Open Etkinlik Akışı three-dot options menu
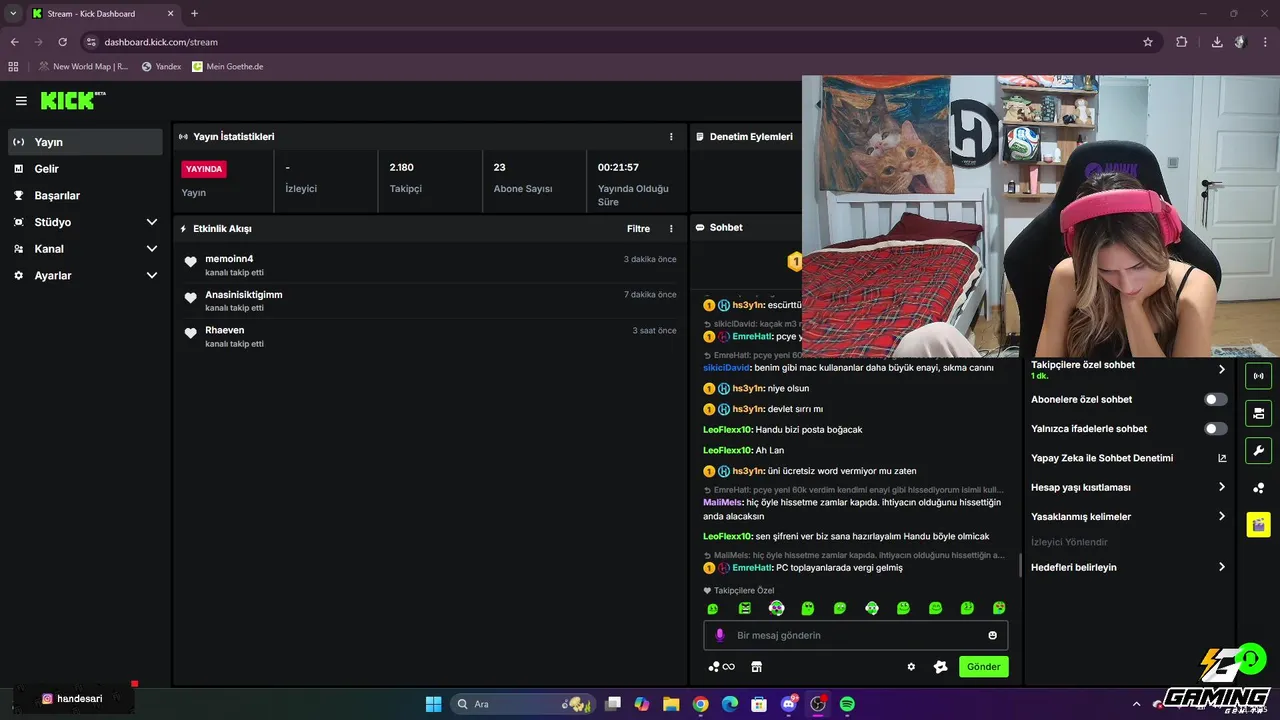This screenshot has width=1280, height=720. click(671, 229)
